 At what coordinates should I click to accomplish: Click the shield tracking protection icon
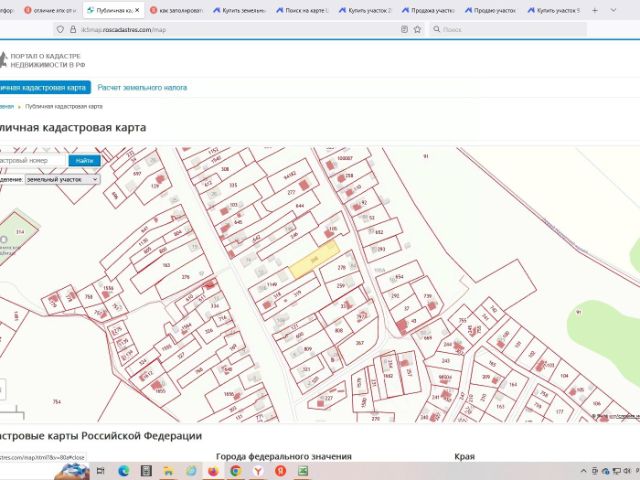click(x=60, y=29)
